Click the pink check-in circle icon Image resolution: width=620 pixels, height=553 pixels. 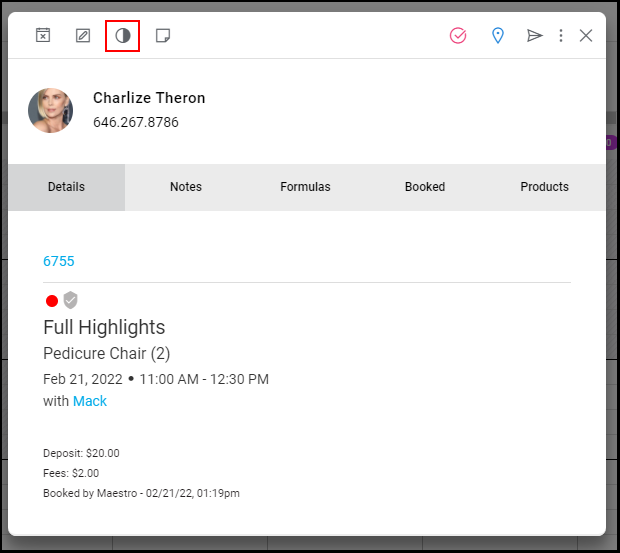[458, 36]
